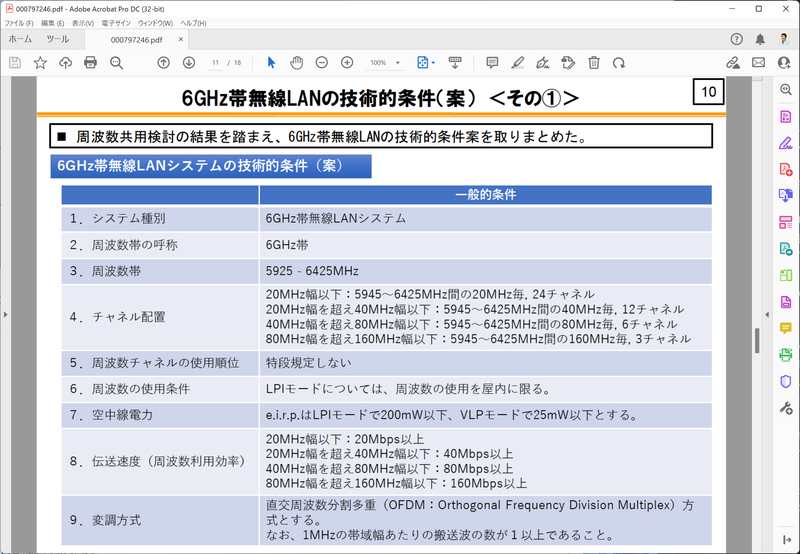Send file by email envelope icon
Screen dimensions: 800x554
pos(758,63)
